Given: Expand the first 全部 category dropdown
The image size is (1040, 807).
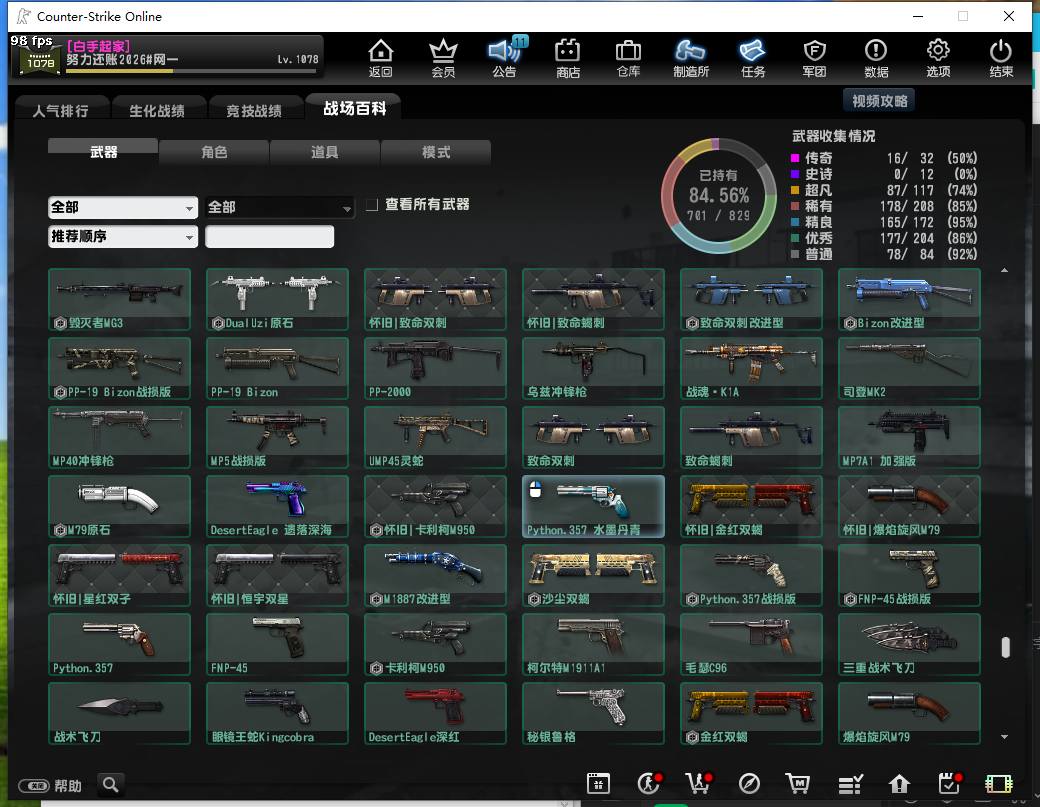Looking at the screenshot, I should [123, 208].
